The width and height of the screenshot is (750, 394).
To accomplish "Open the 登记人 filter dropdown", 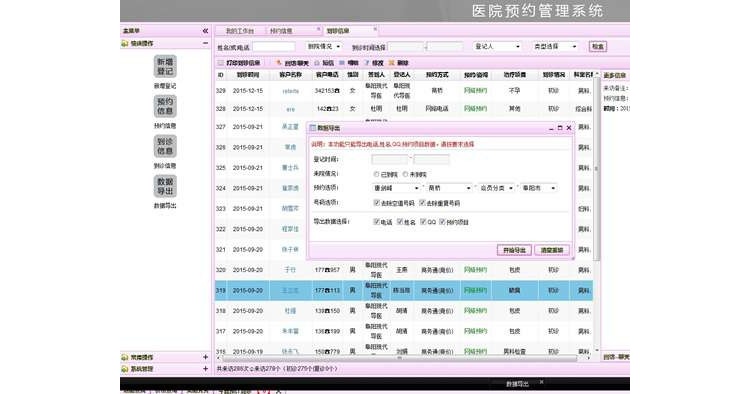I will (x=497, y=46).
